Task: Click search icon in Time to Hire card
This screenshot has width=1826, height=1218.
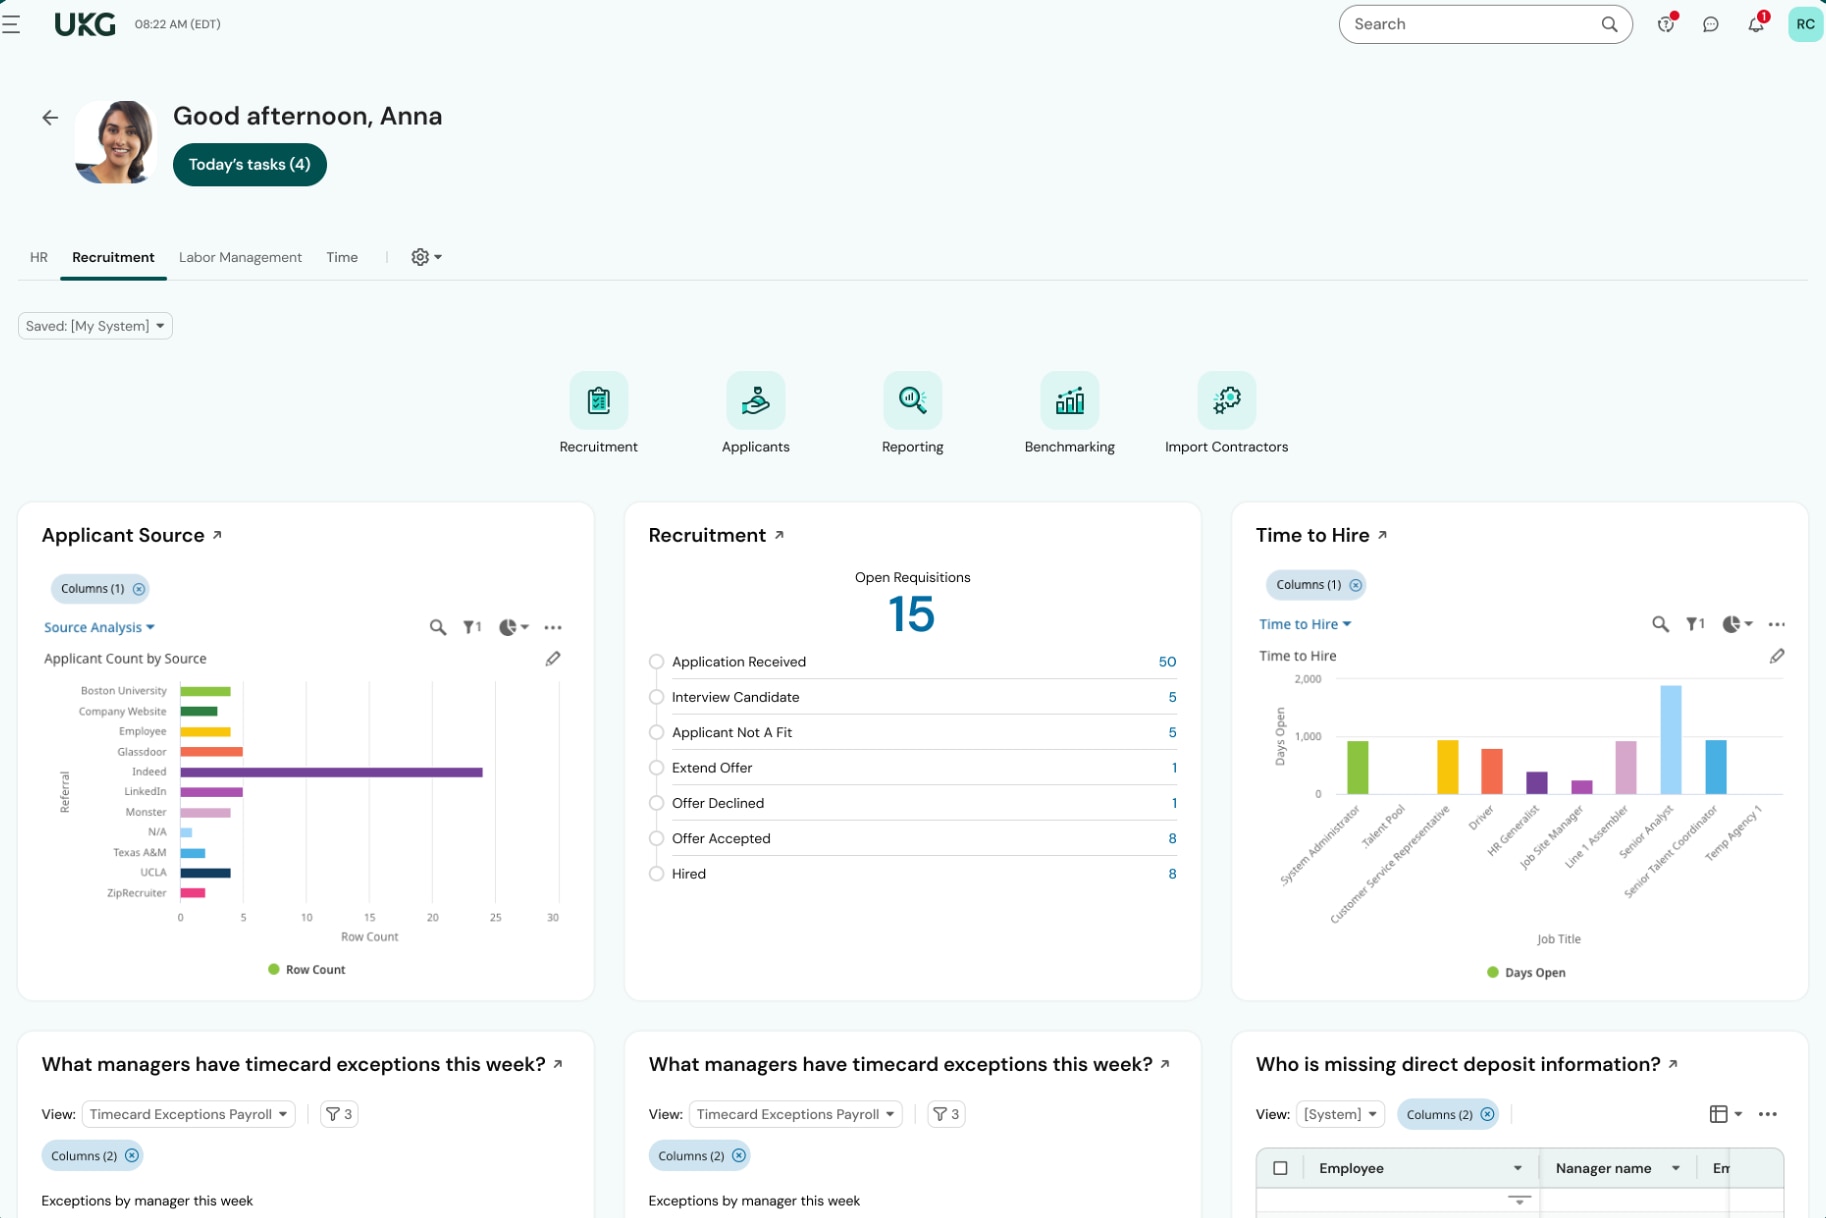Action: point(1660,624)
